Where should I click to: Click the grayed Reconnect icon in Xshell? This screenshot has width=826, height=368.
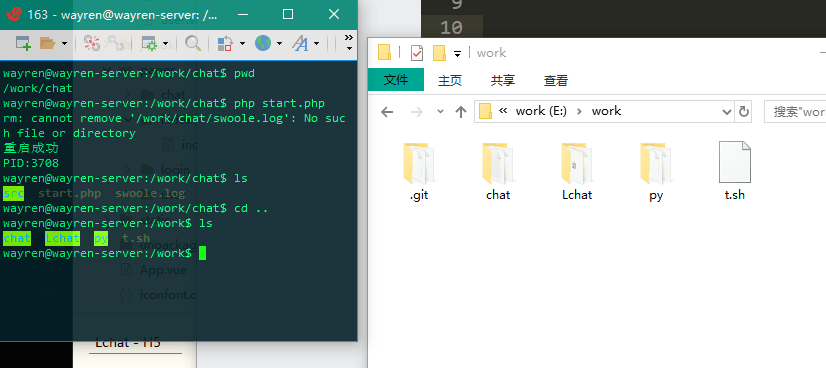(115, 43)
